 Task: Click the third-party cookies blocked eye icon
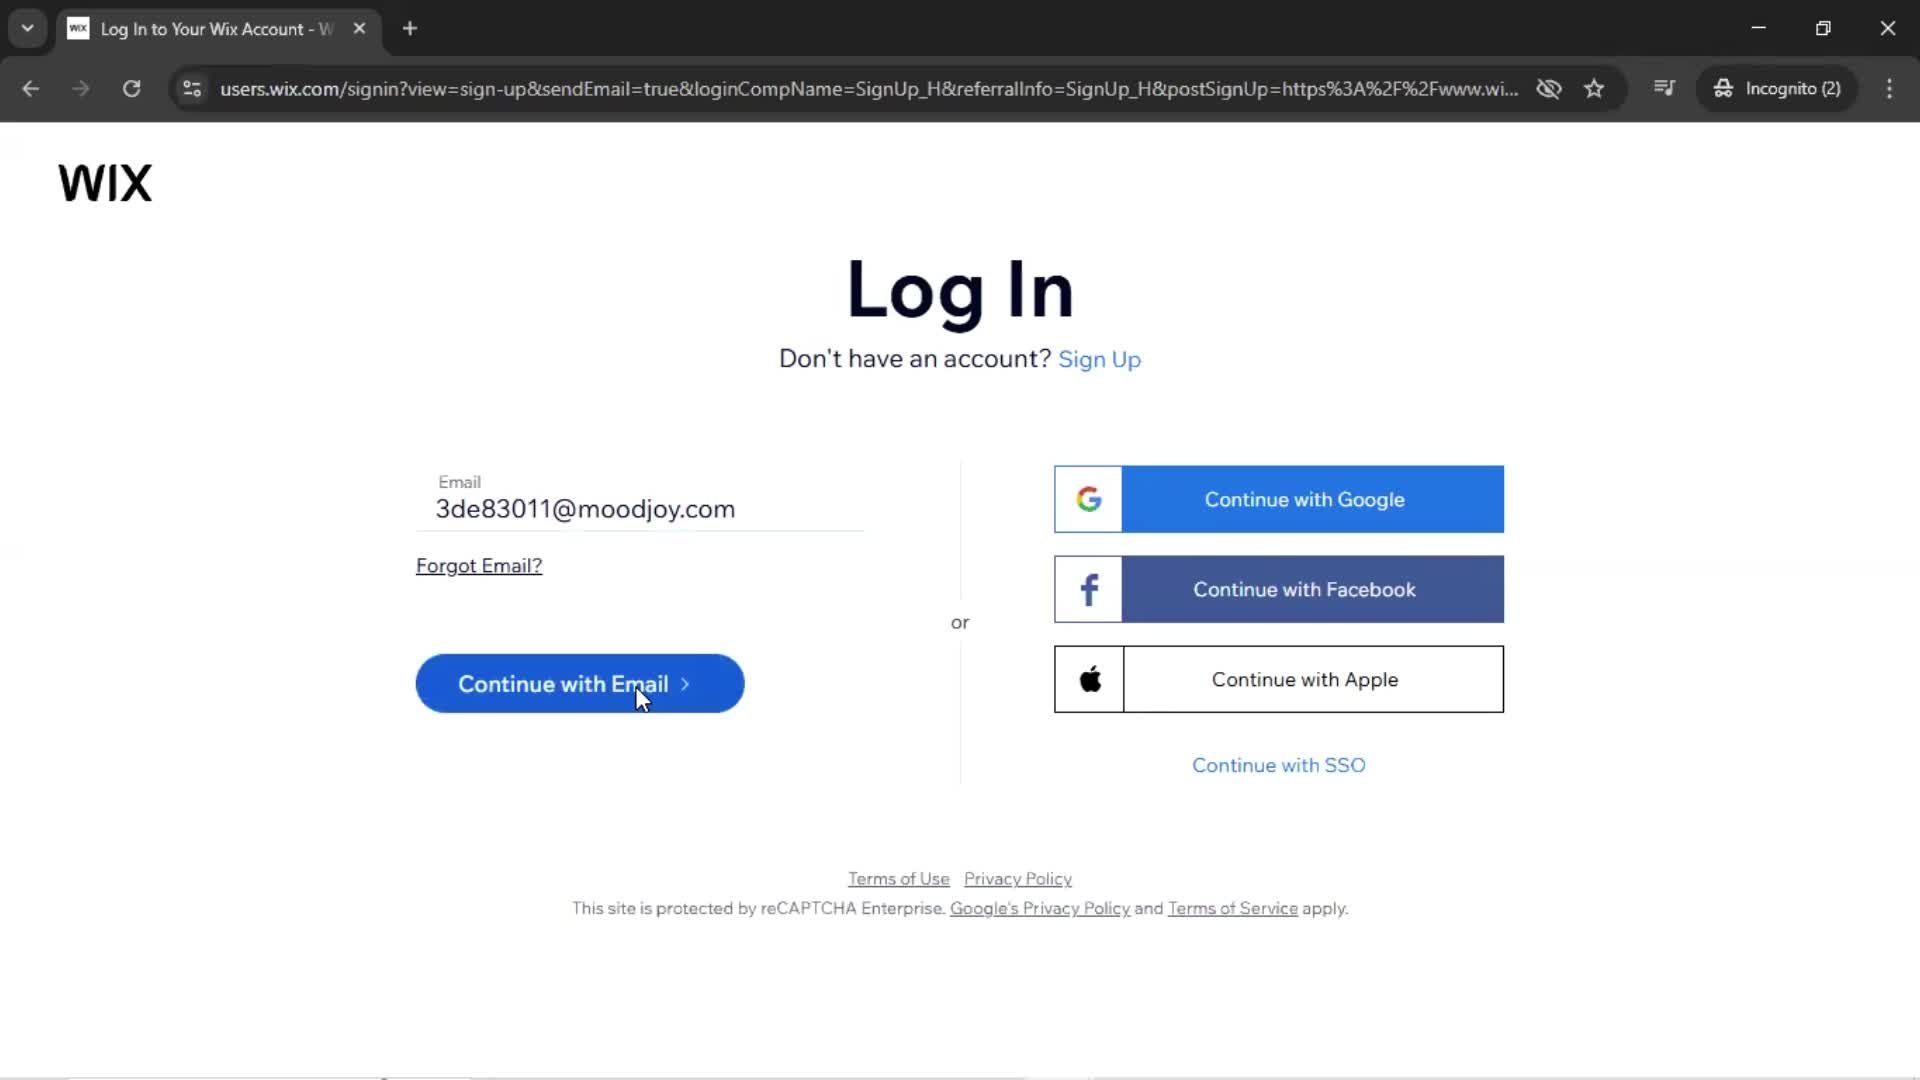click(x=1548, y=88)
